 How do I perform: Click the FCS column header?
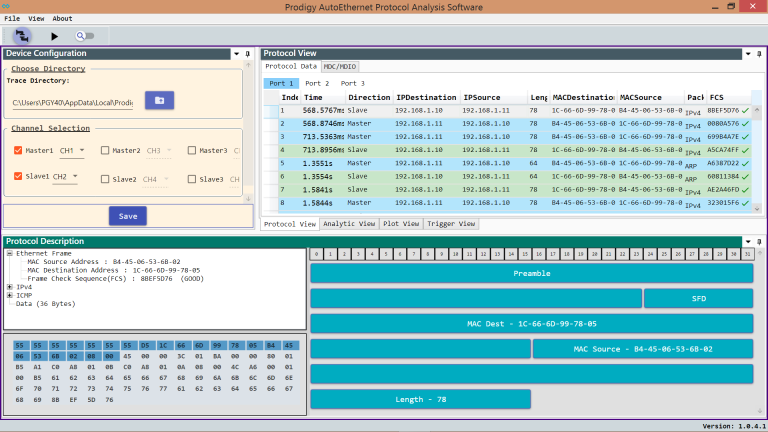tap(728, 97)
